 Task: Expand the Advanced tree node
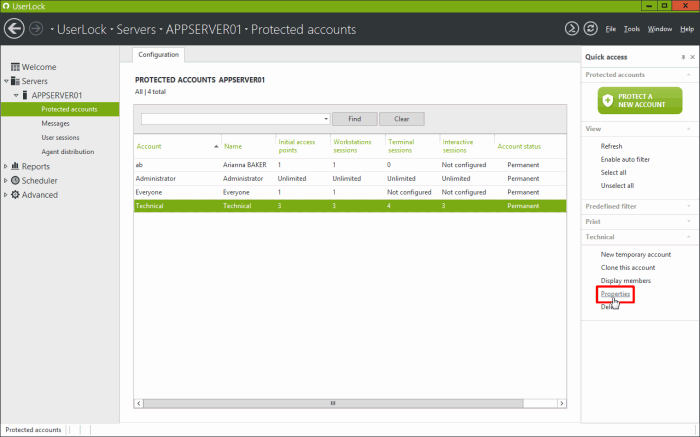coord(6,195)
